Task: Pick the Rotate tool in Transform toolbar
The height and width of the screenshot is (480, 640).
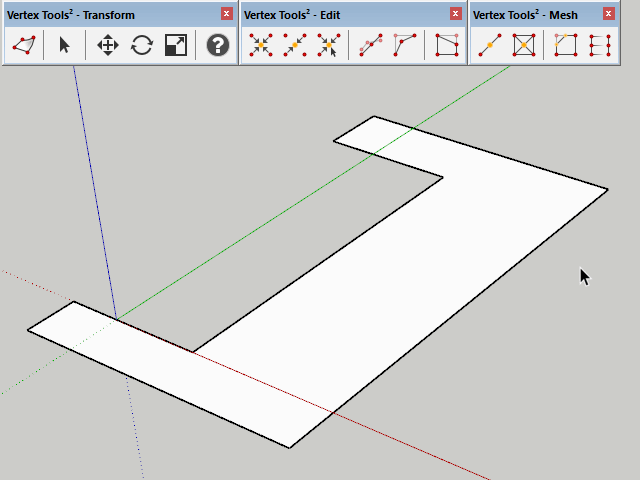Action: point(142,45)
